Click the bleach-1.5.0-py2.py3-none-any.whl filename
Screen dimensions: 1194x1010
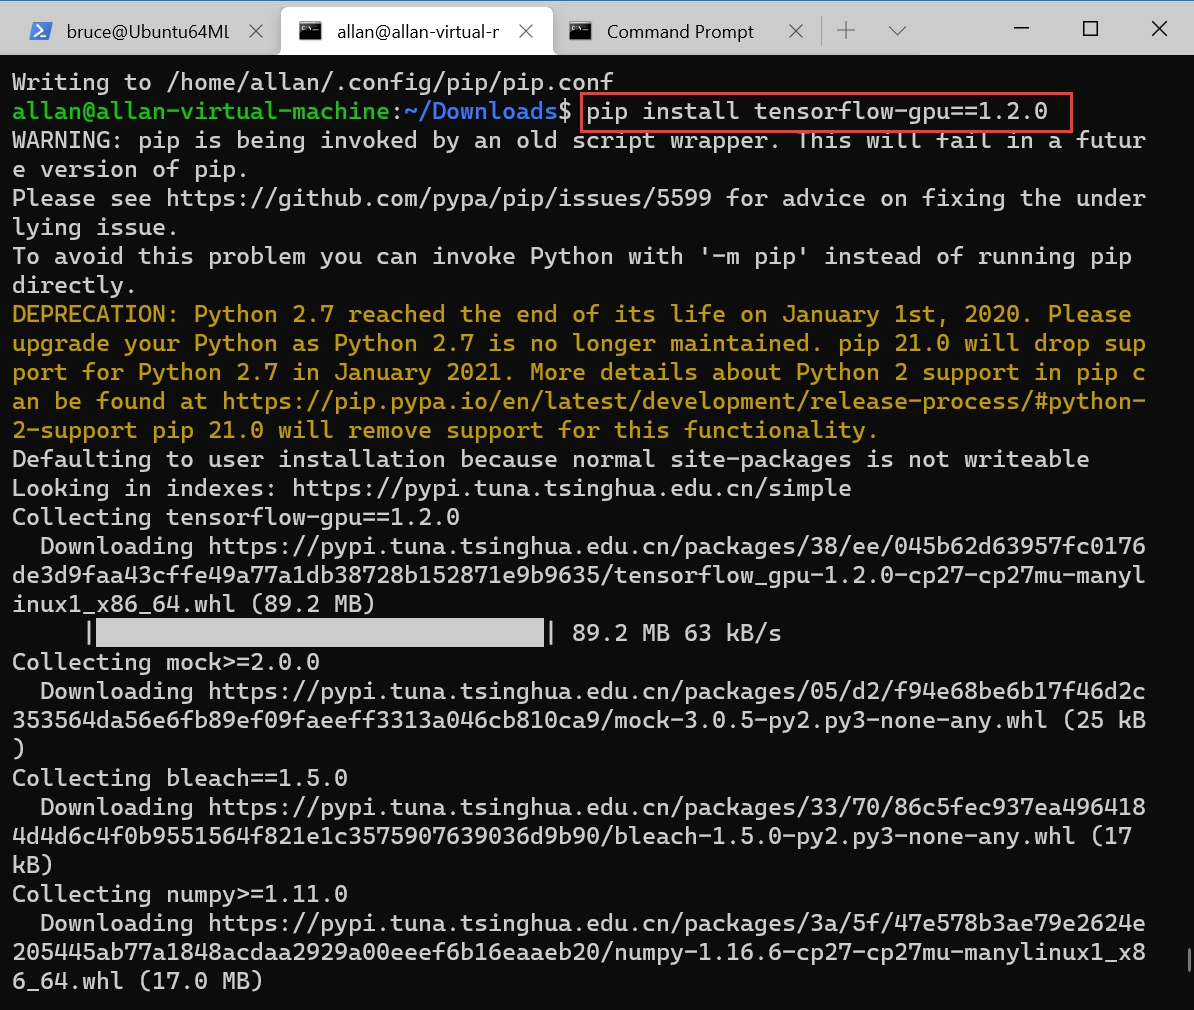pos(844,836)
